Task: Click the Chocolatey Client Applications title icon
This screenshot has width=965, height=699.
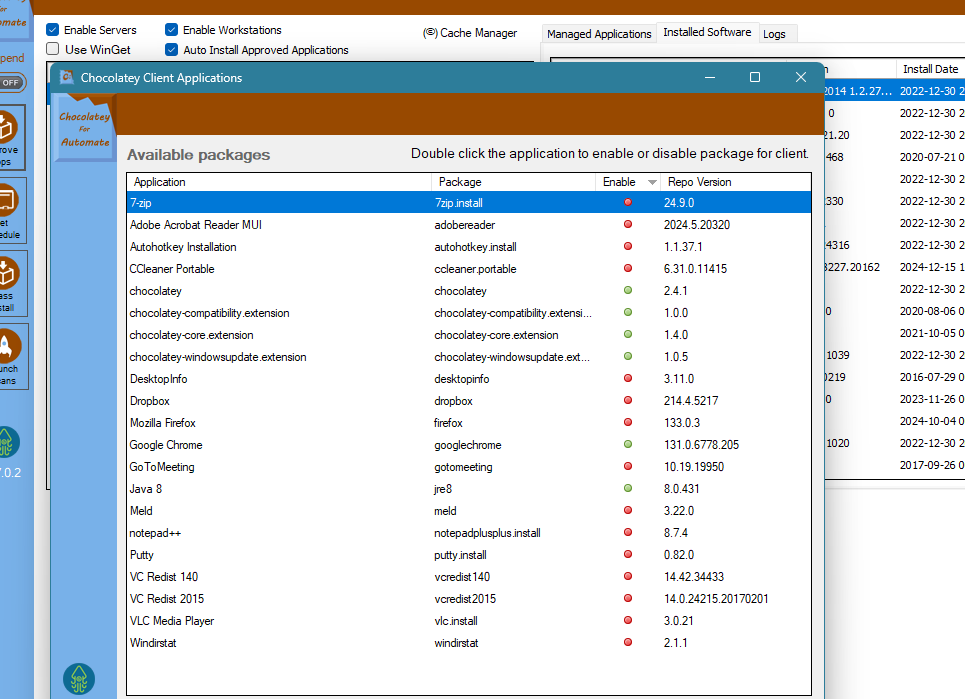Action: (x=67, y=77)
